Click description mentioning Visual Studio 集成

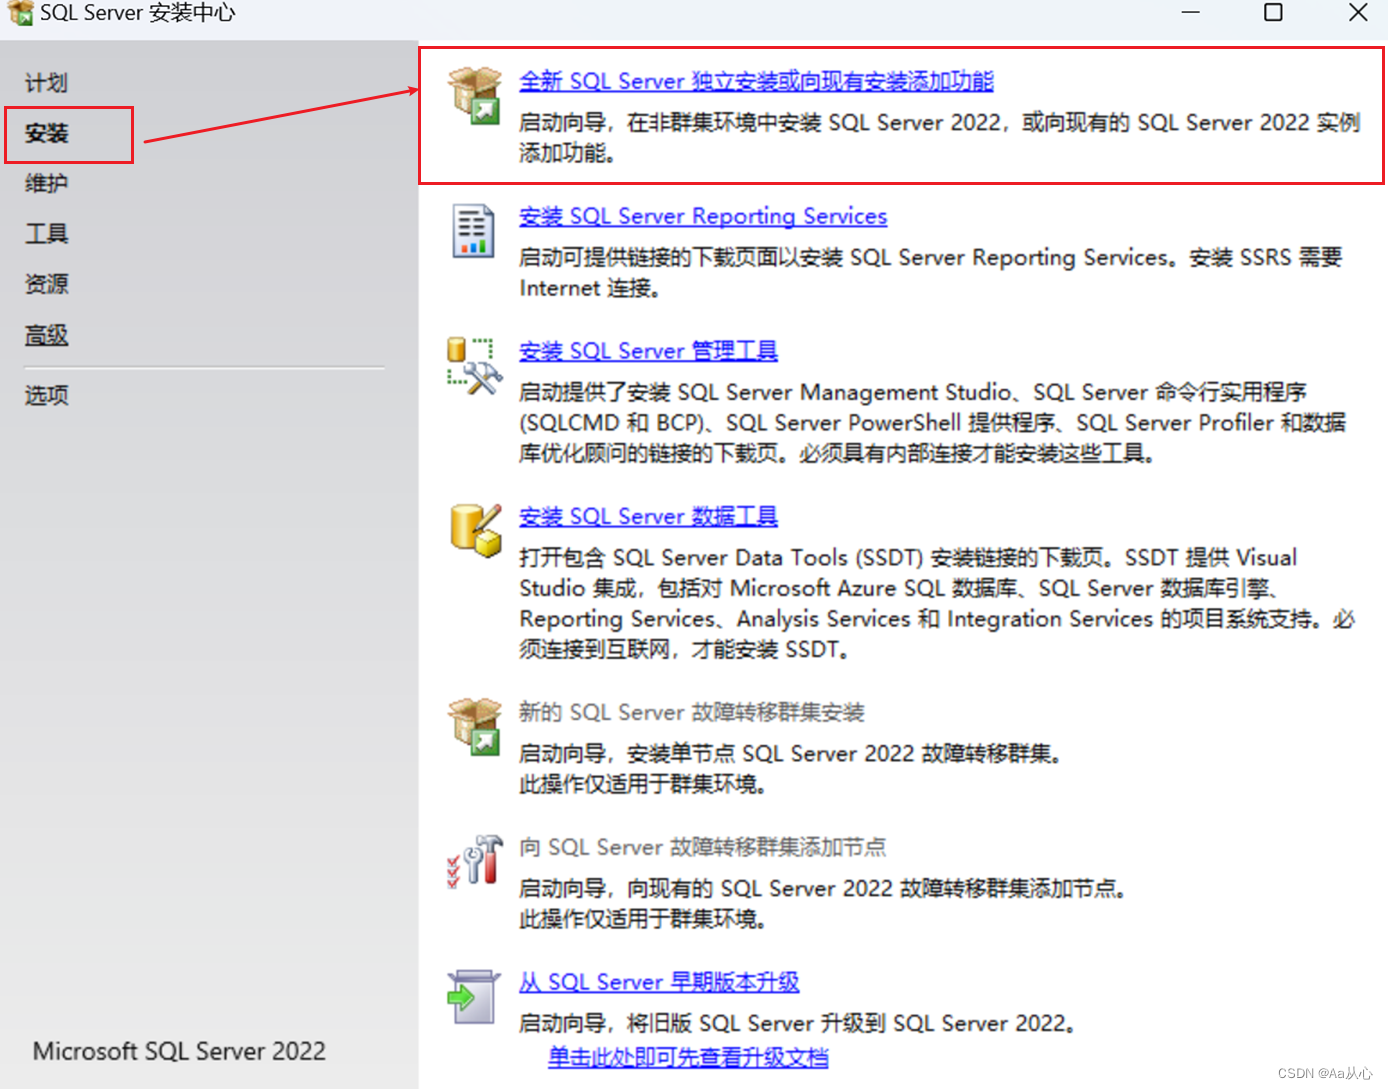click(x=936, y=603)
